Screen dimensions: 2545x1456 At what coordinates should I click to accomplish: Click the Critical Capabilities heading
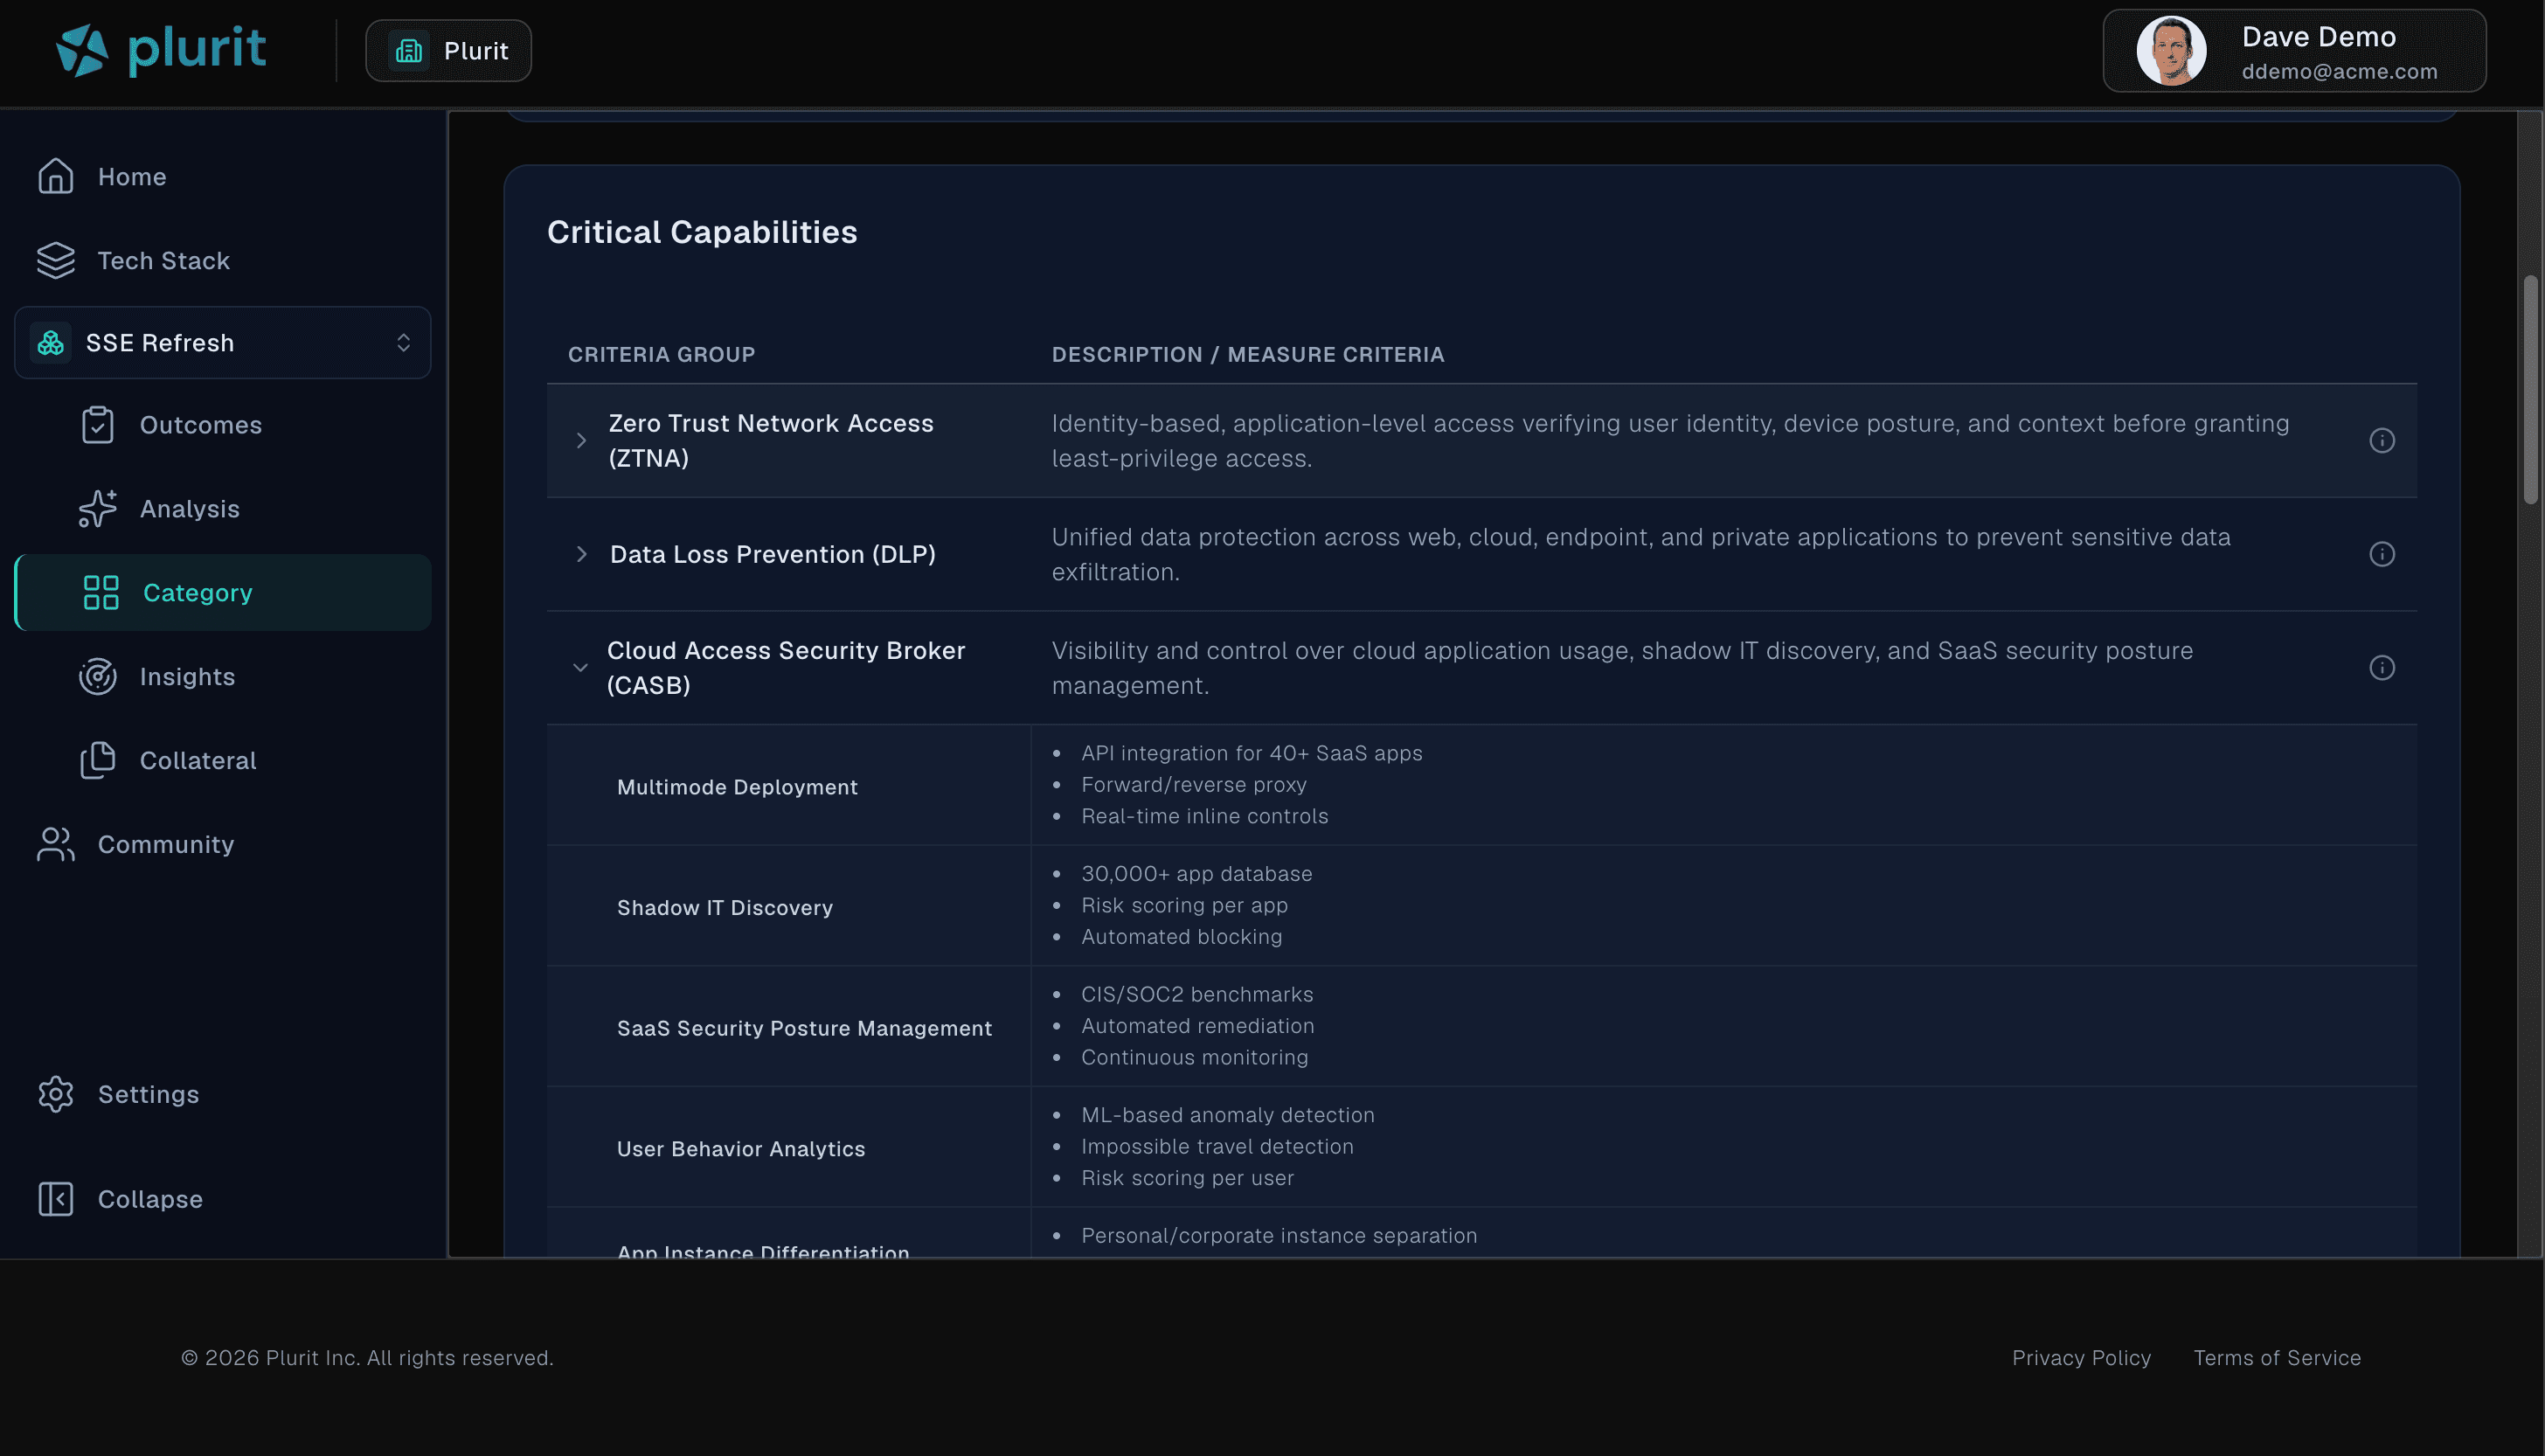[702, 232]
